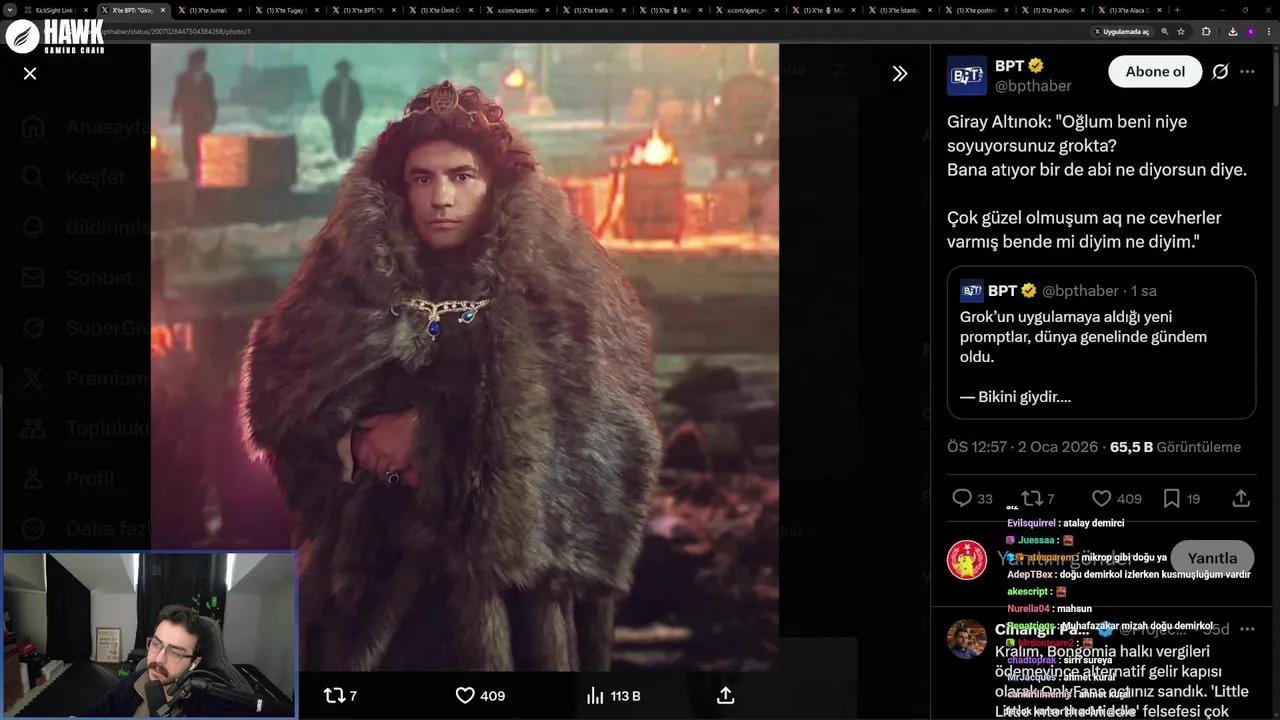Open the quoted BPT post about Grok
Viewport: 1280px width, 720px height.
1101,342
